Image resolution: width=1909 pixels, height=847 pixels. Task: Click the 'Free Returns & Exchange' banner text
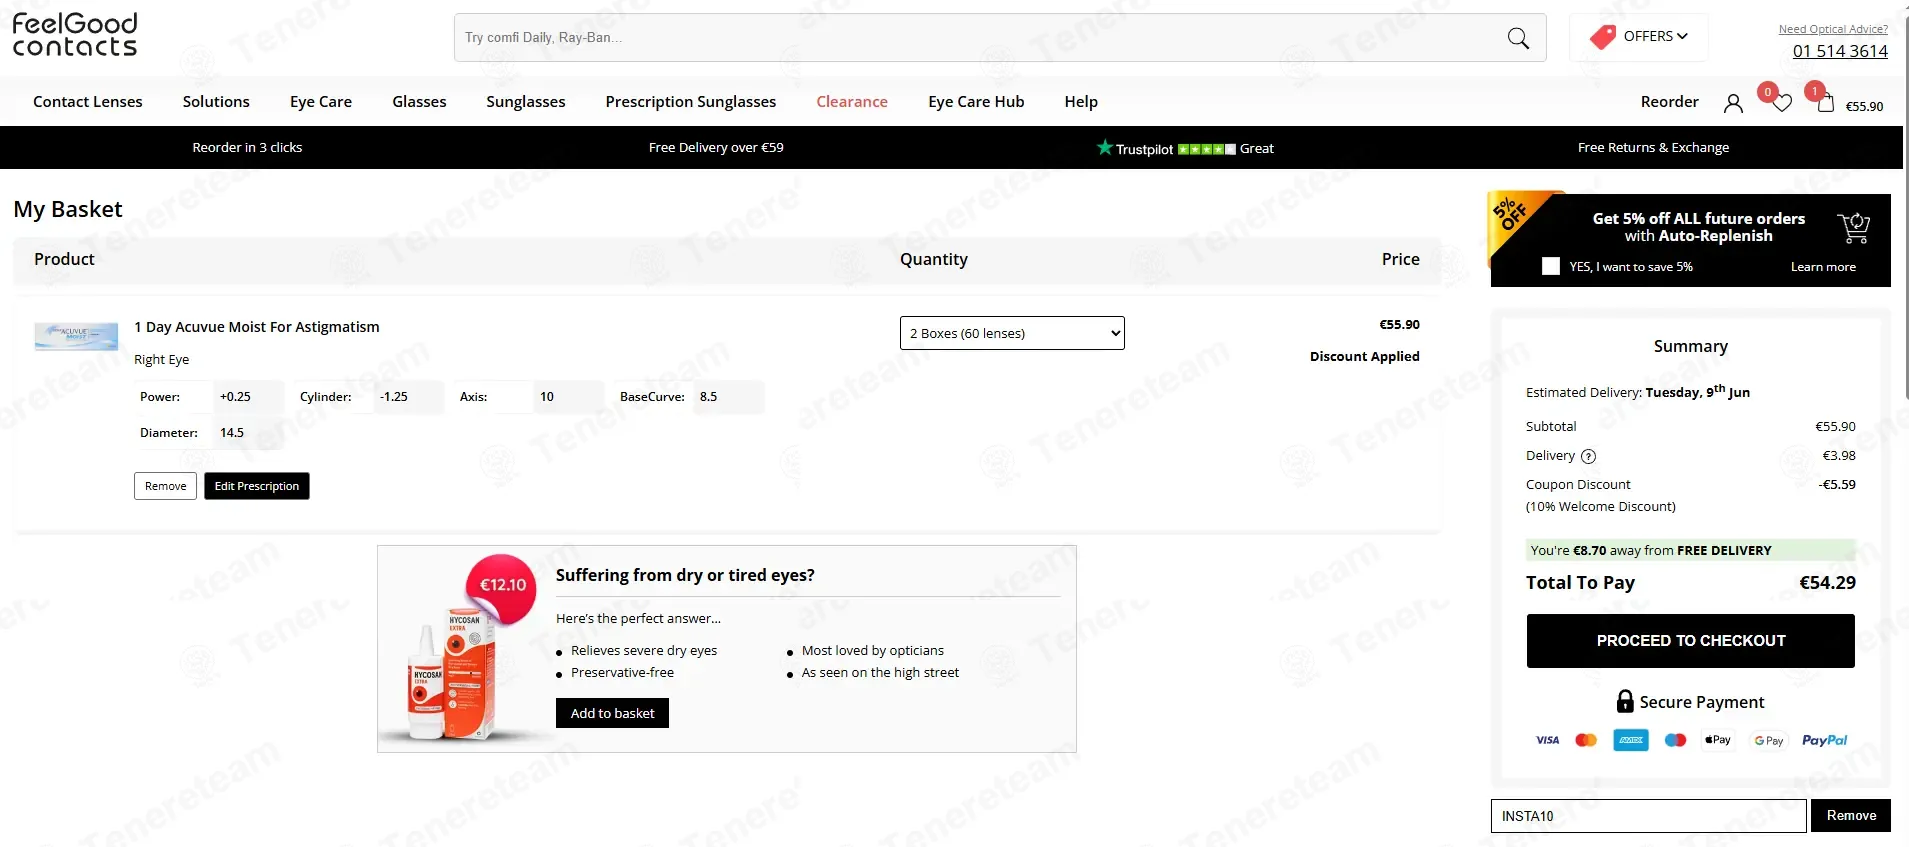click(1653, 147)
